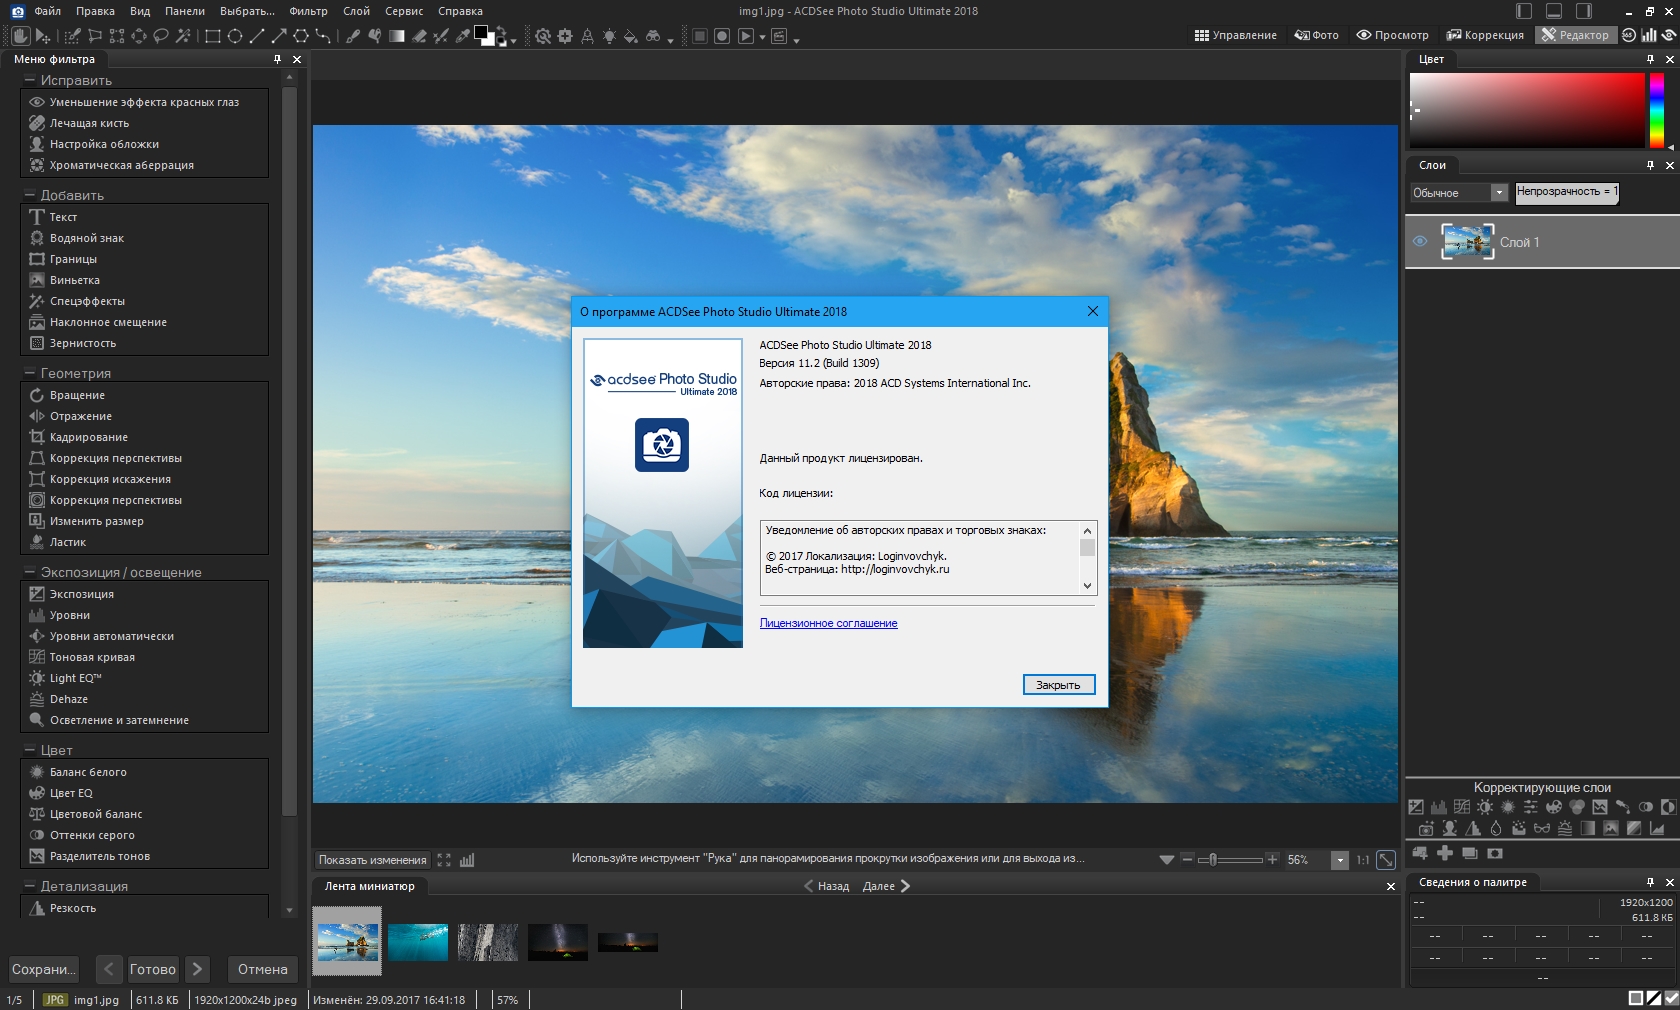Open the Файл menu
Image resolution: width=1680 pixels, height=1010 pixels.
pos(47,11)
